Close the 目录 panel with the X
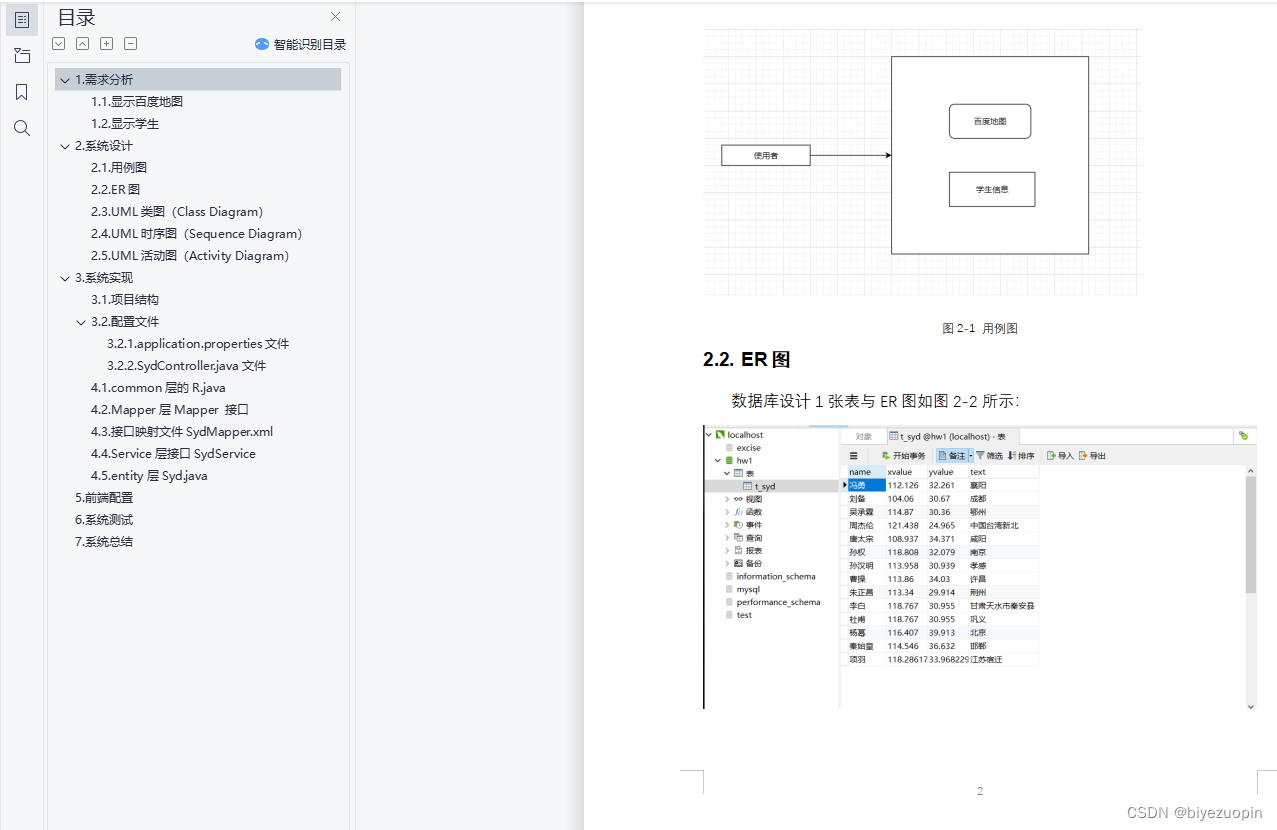 coord(336,17)
